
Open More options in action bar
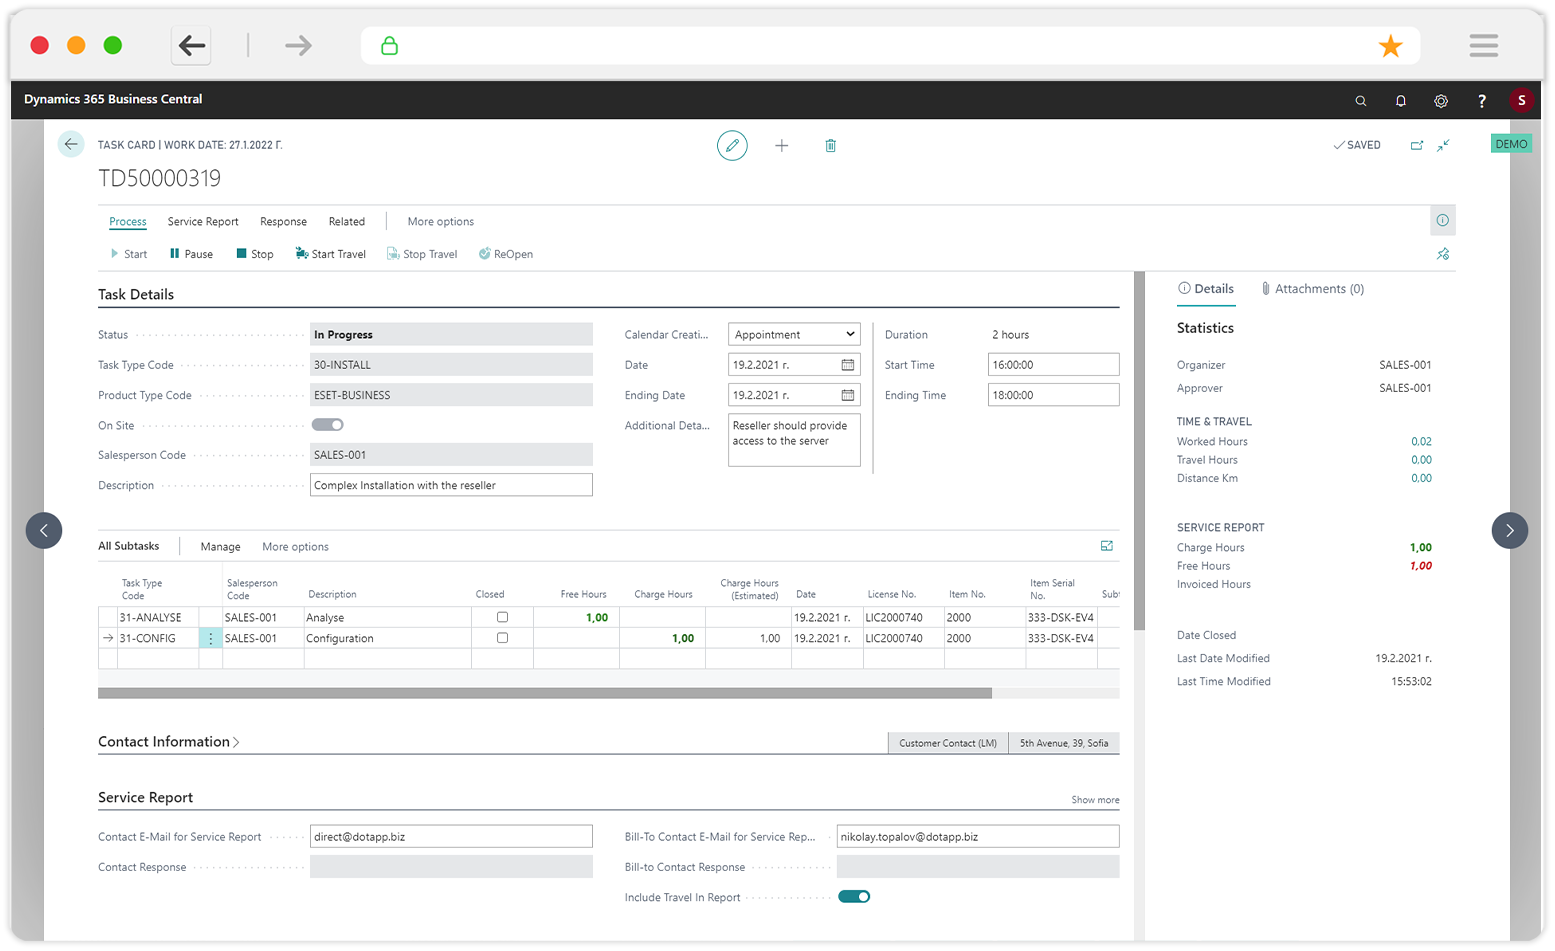440,222
